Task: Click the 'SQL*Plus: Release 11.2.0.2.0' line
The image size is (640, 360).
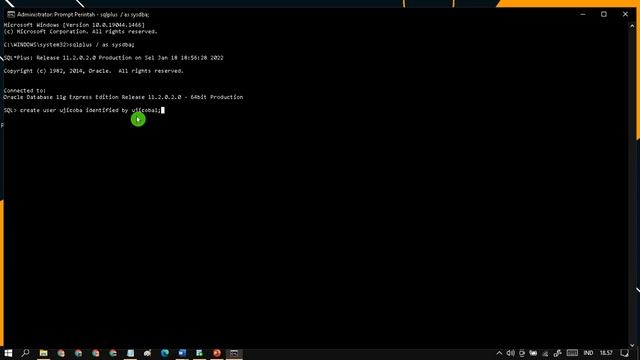Action: (x=113, y=58)
